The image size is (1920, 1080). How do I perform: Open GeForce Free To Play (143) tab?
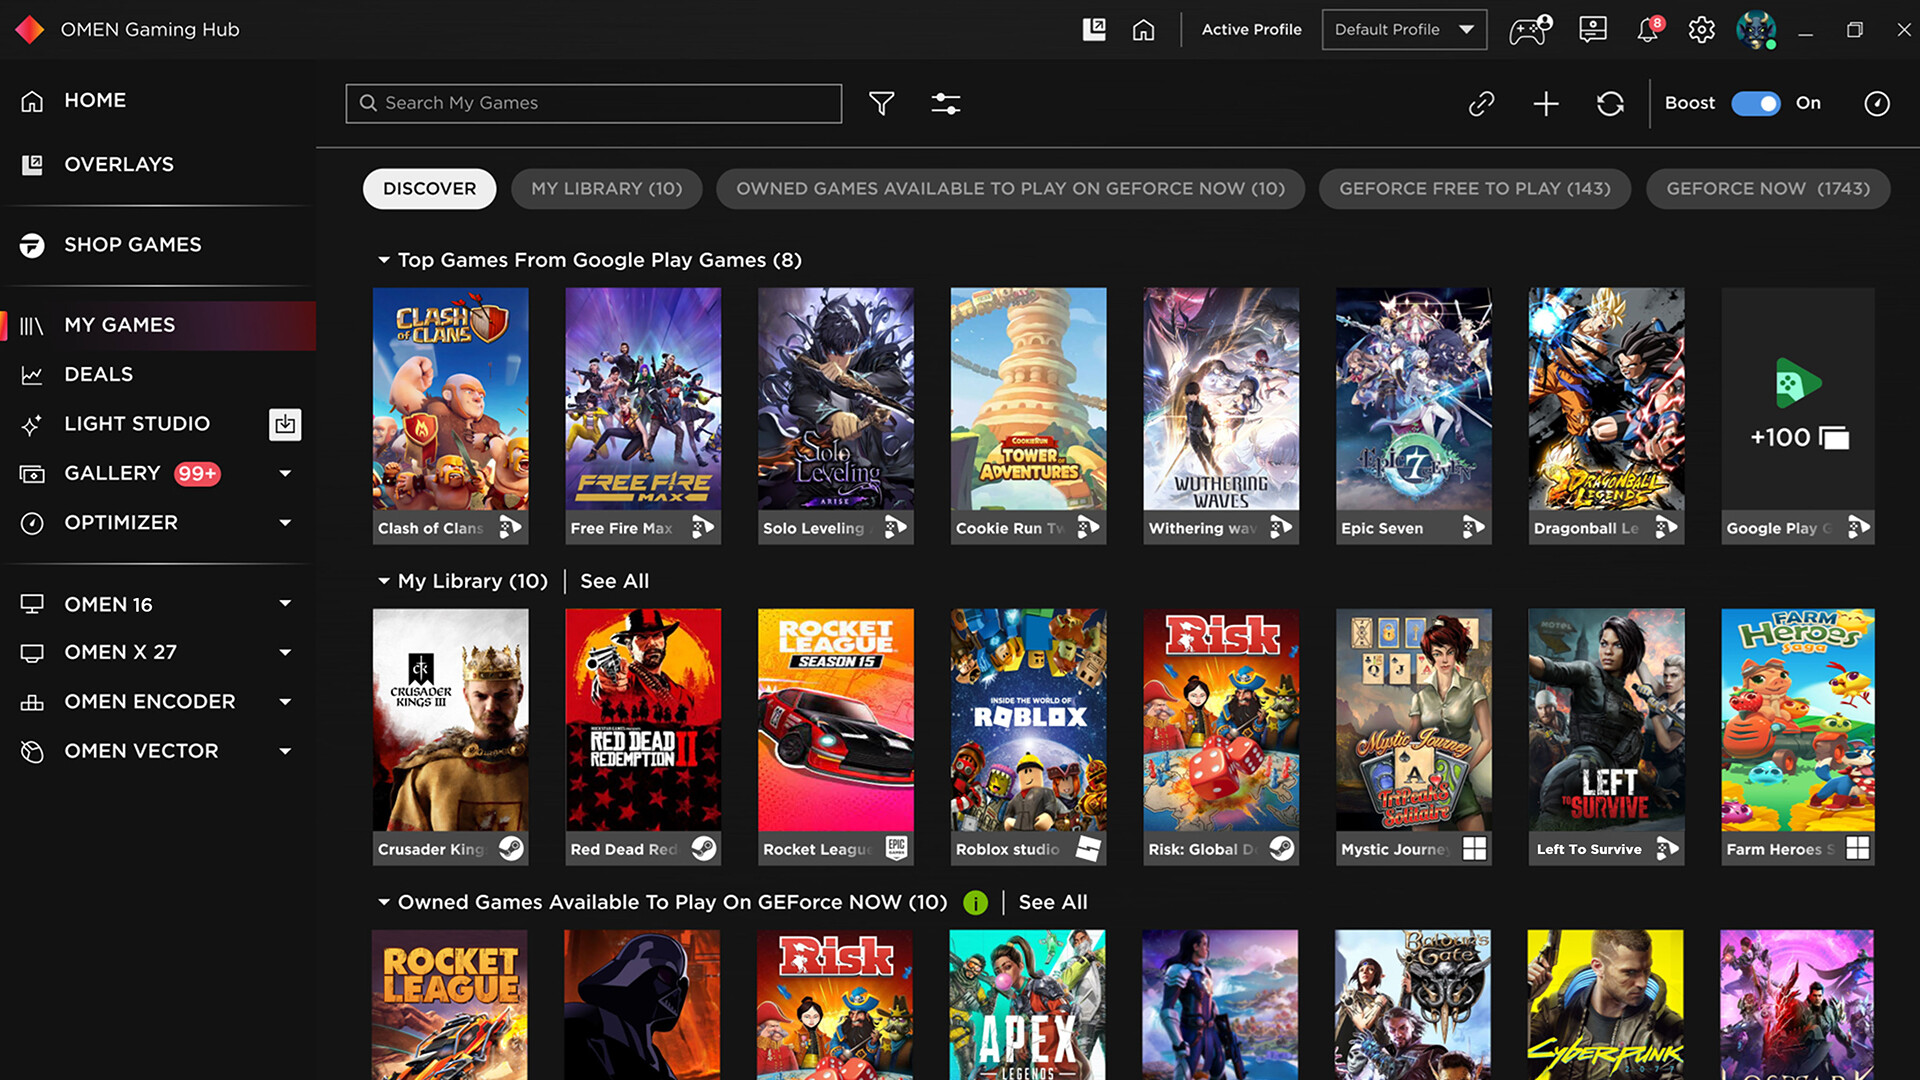[1475, 189]
